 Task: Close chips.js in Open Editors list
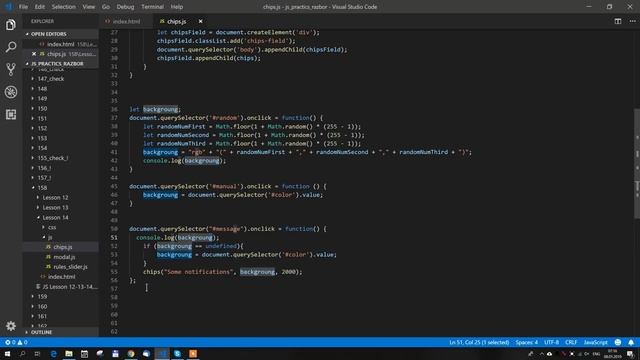point(34,54)
